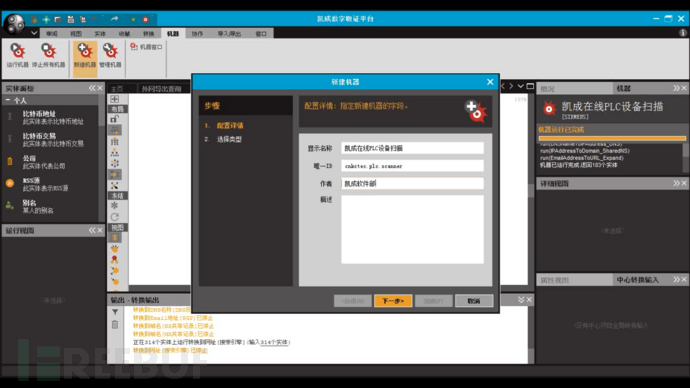Click the 比特币交易 entity in palette

pyautogui.click(x=51, y=139)
